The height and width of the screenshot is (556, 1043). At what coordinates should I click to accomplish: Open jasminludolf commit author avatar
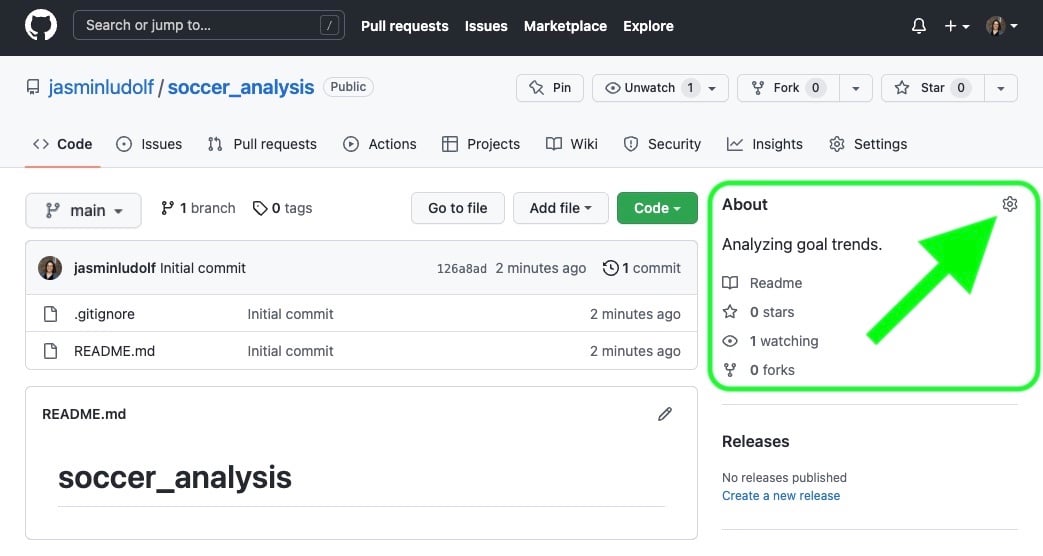(x=50, y=267)
